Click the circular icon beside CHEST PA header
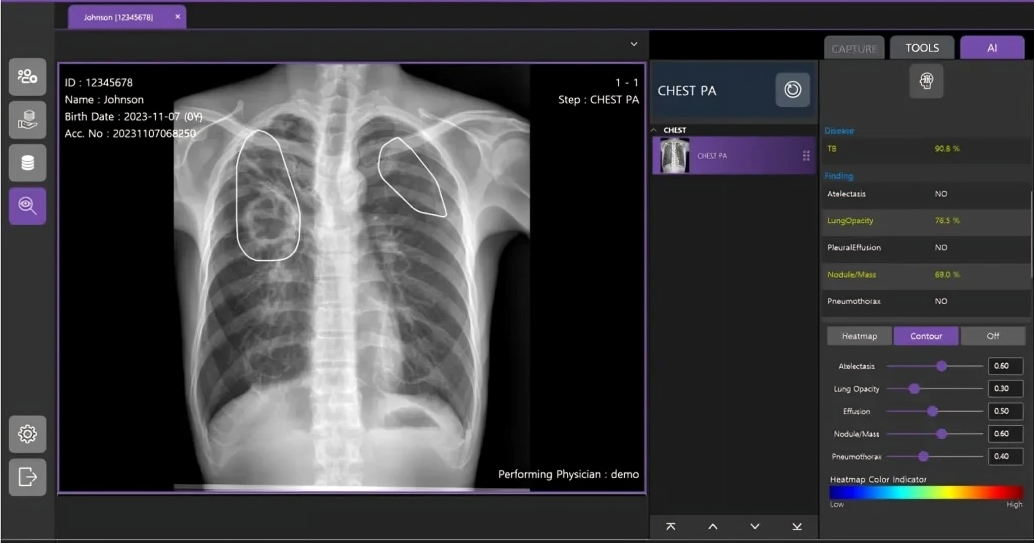The height and width of the screenshot is (543, 1034). [x=792, y=90]
